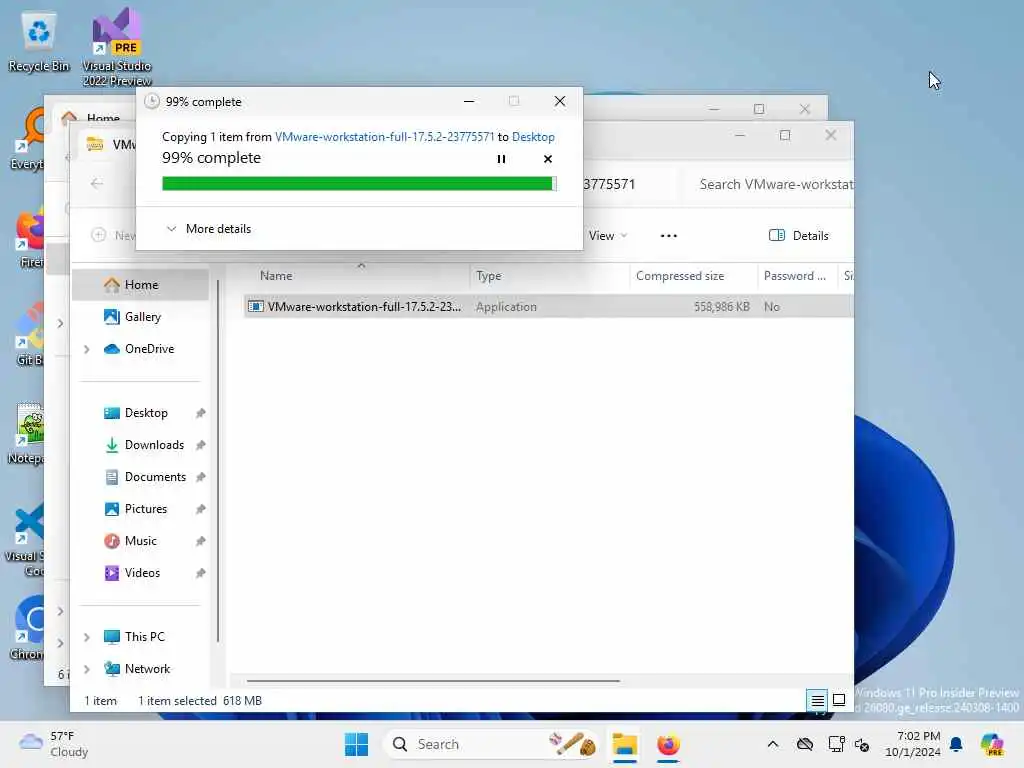Image resolution: width=1024 pixels, height=768 pixels.
Task: Expand More details in copy dialog
Action: [x=209, y=229]
